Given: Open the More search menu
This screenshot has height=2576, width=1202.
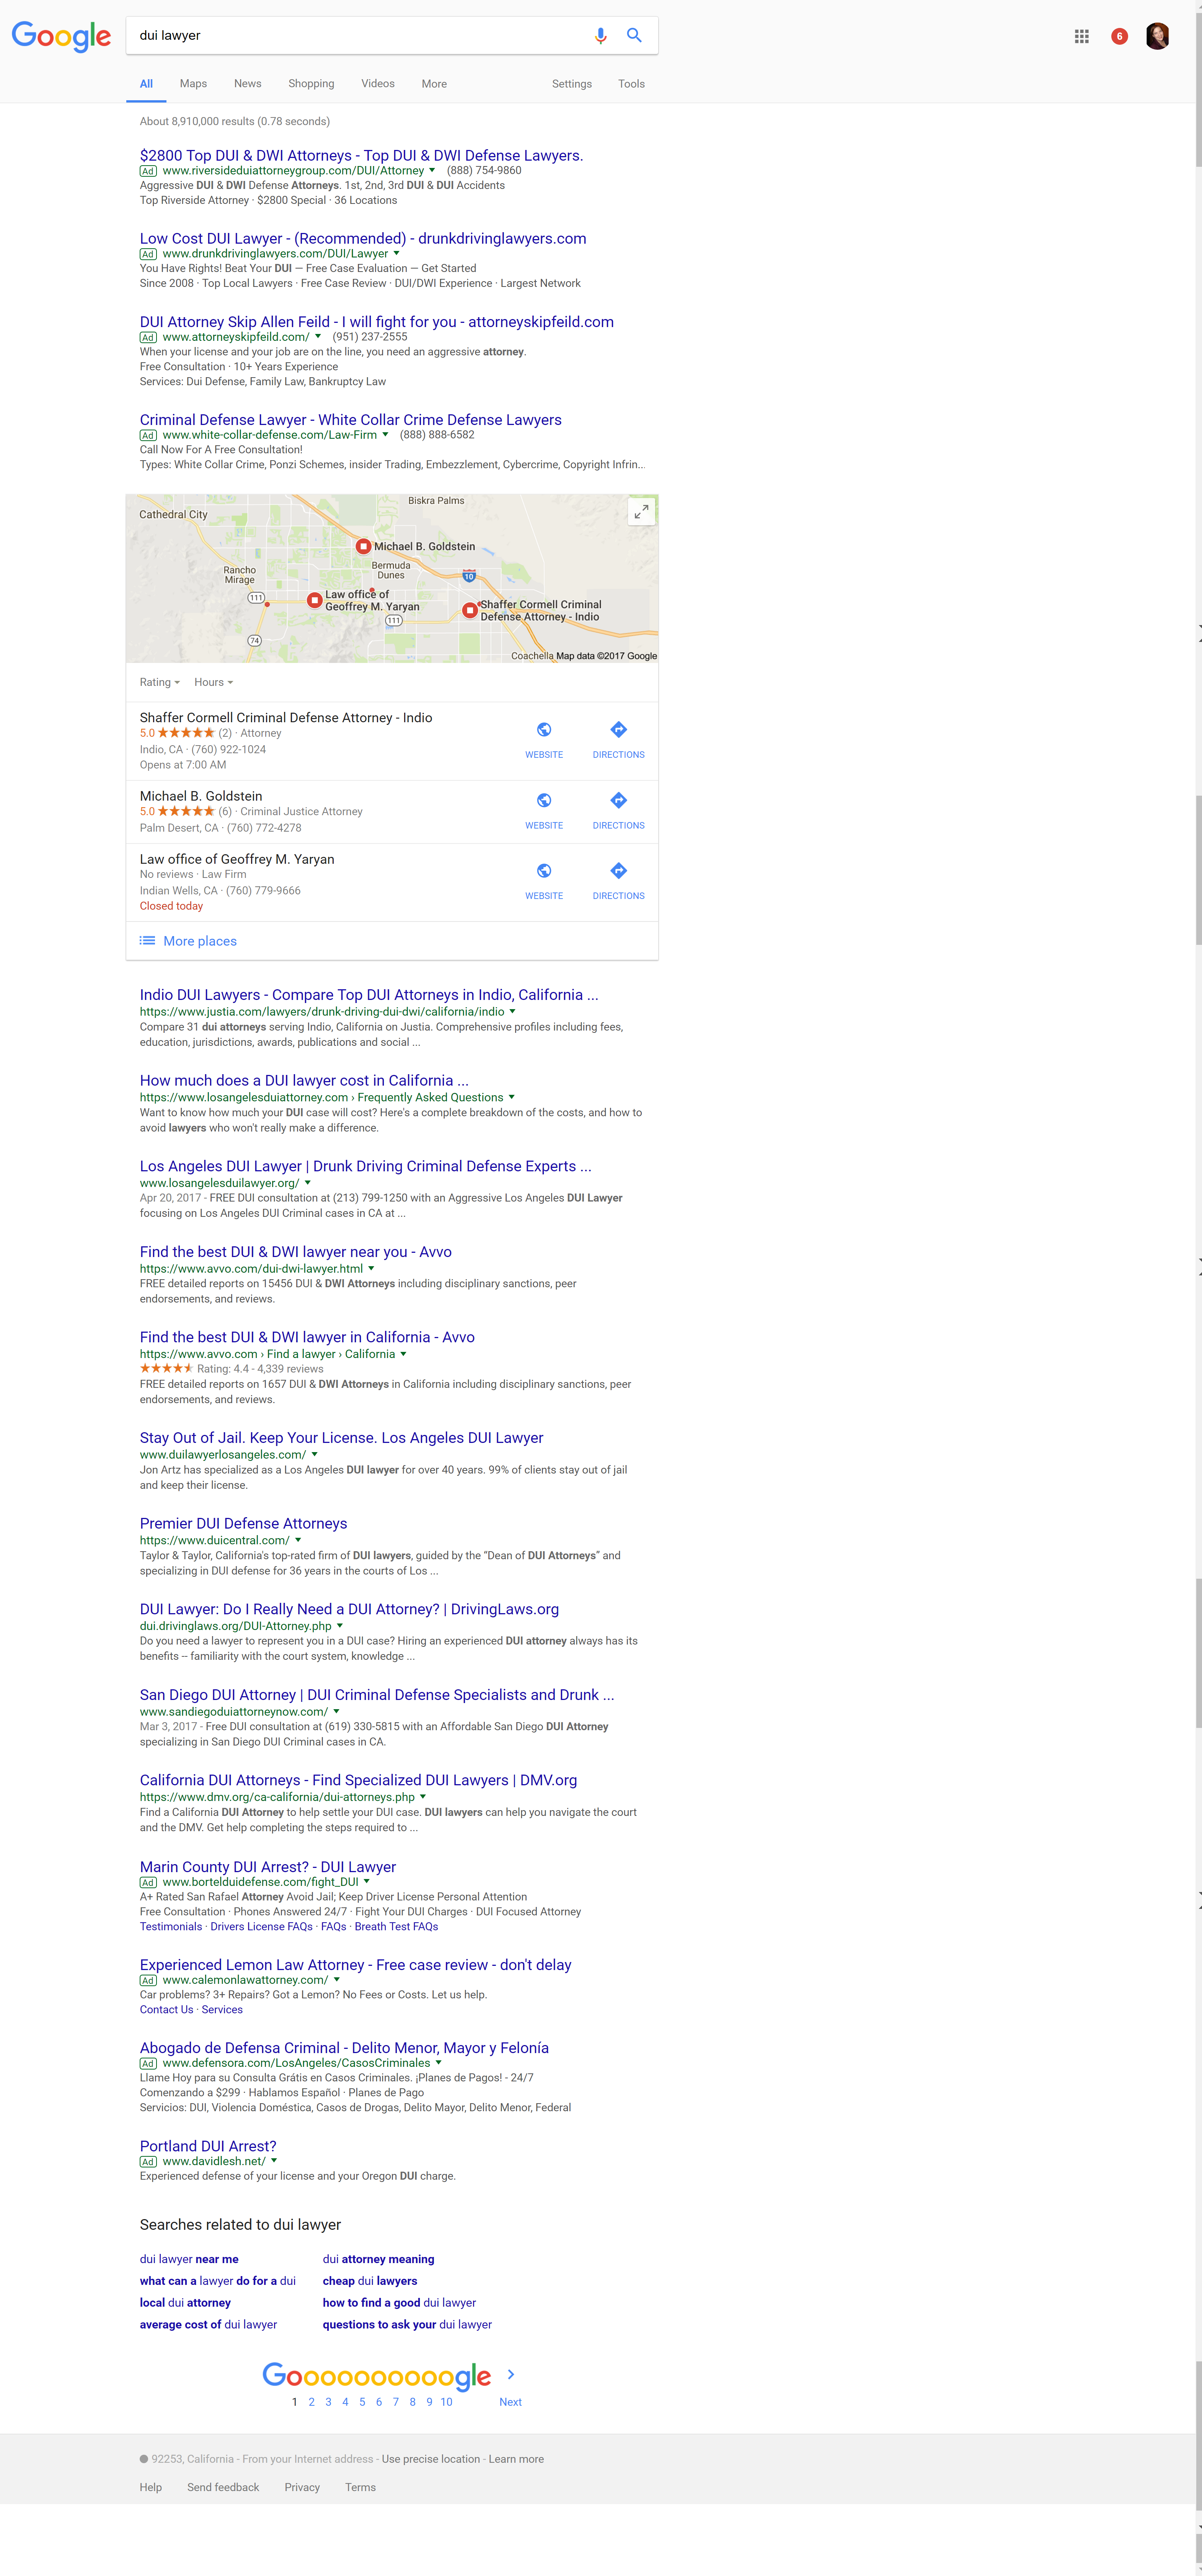Looking at the screenshot, I should pyautogui.click(x=434, y=84).
